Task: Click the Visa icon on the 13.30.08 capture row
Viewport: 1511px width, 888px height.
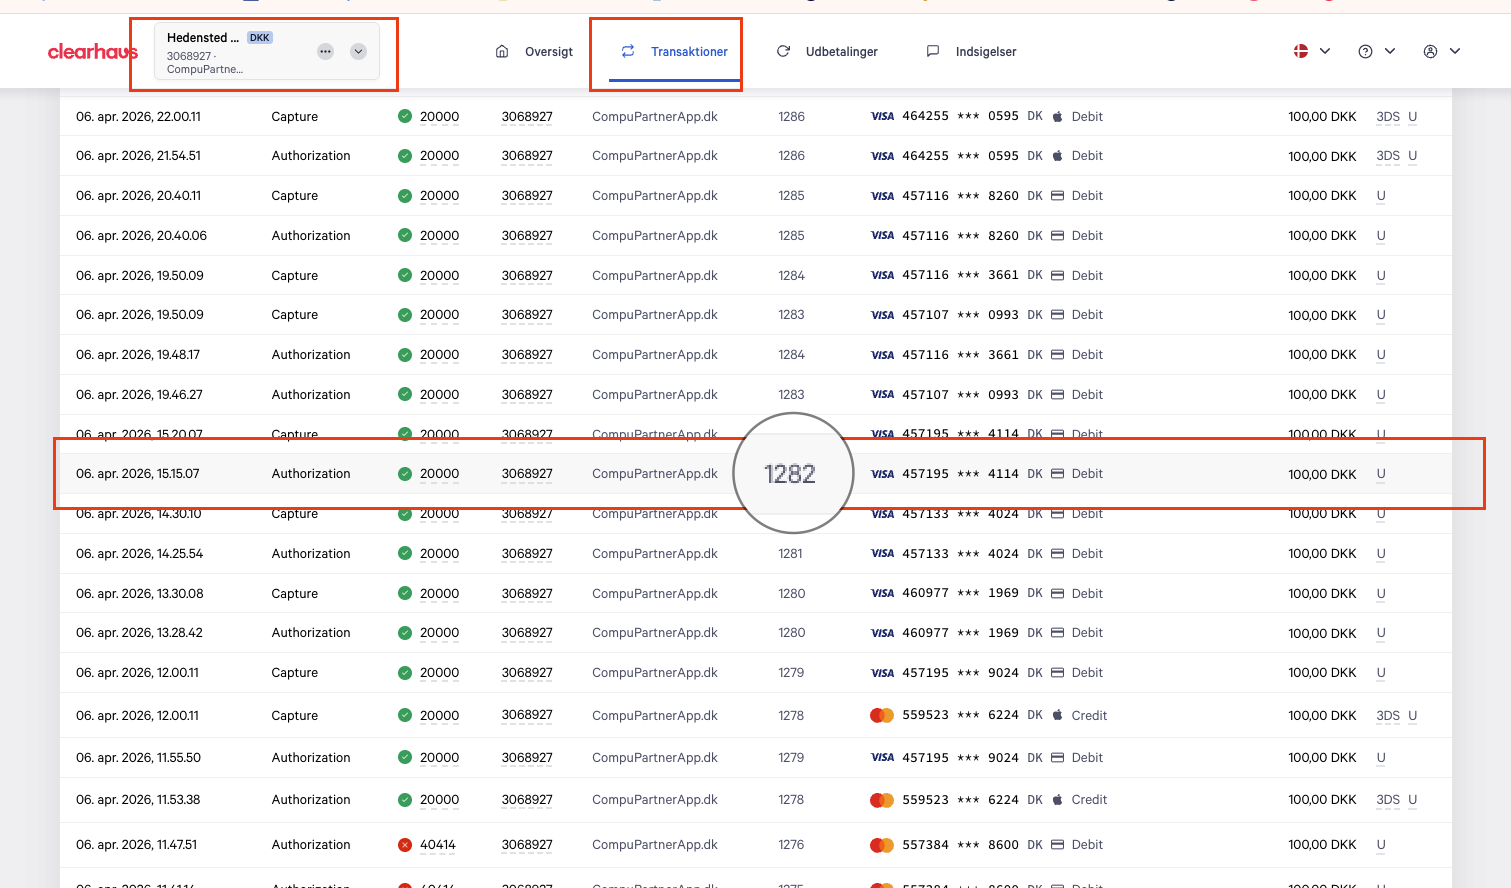Action: tap(882, 594)
